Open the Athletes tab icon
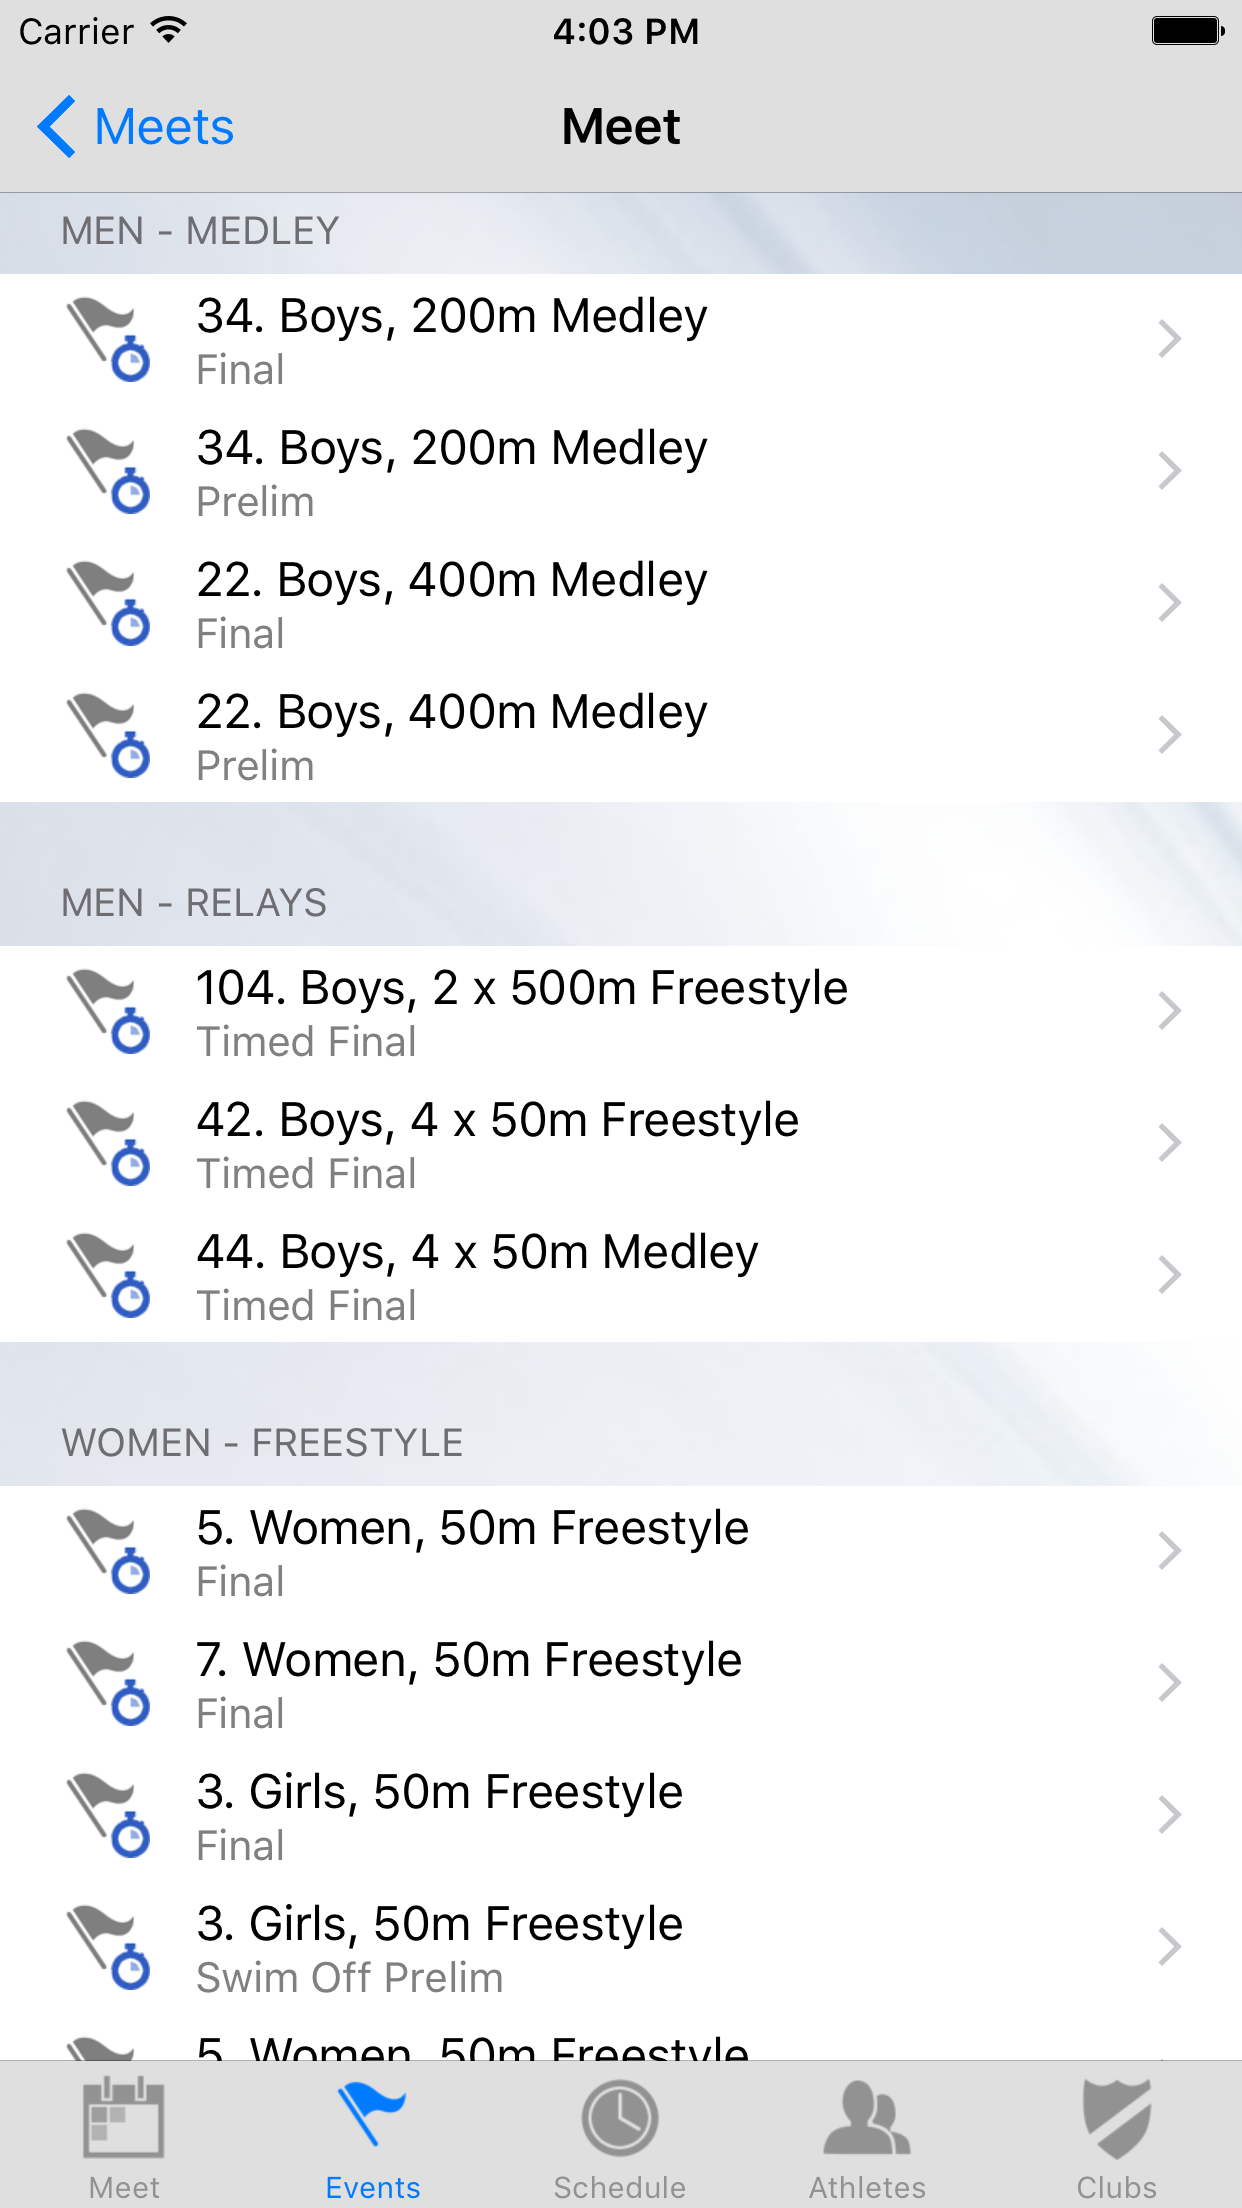The width and height of the screenshot is (1242, 2208). coord(867,2118)
